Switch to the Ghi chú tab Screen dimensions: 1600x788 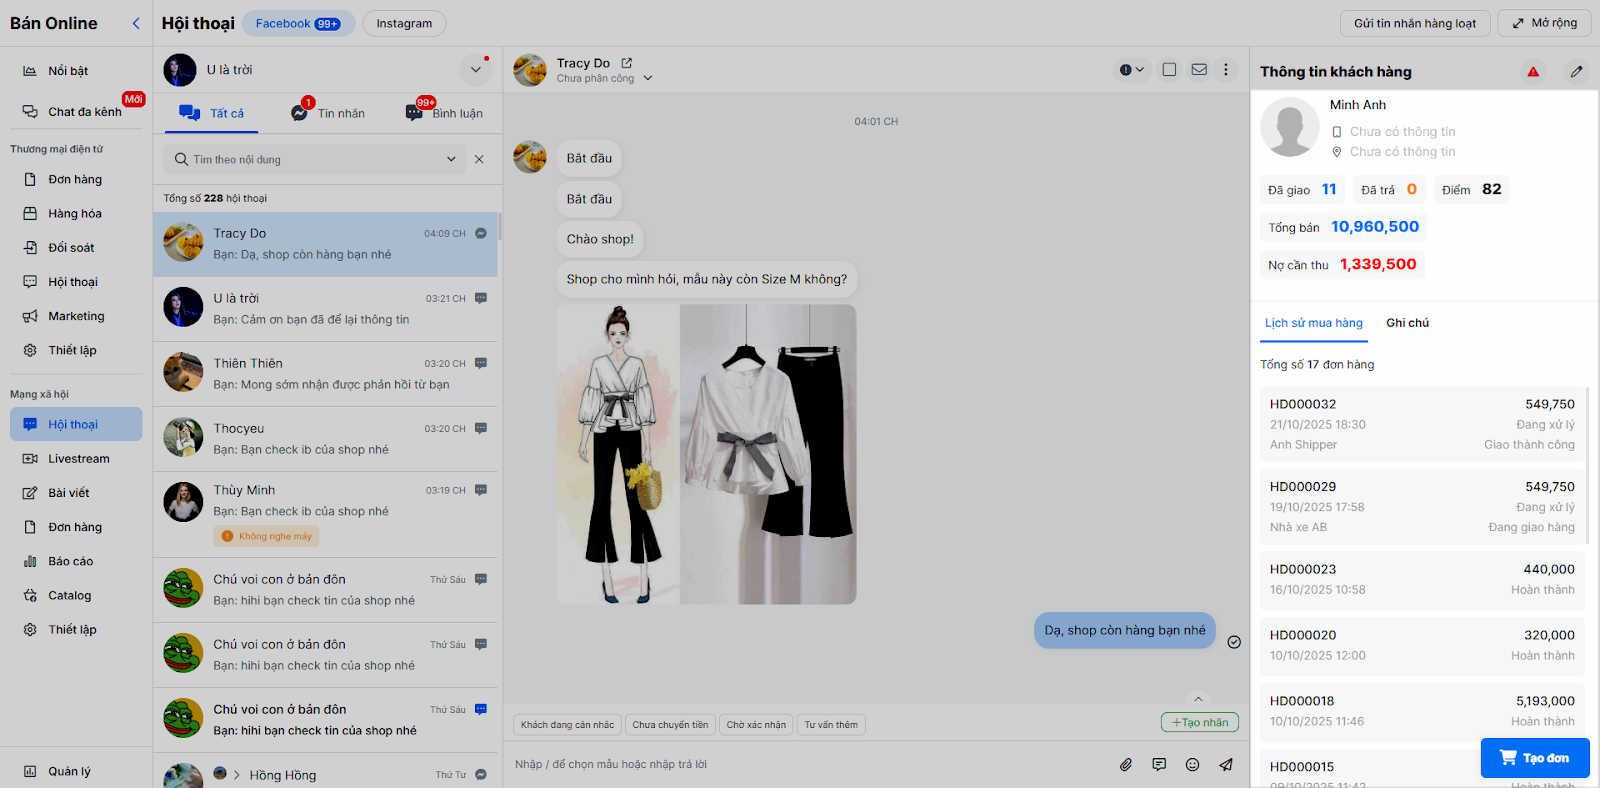point(1408,323)
